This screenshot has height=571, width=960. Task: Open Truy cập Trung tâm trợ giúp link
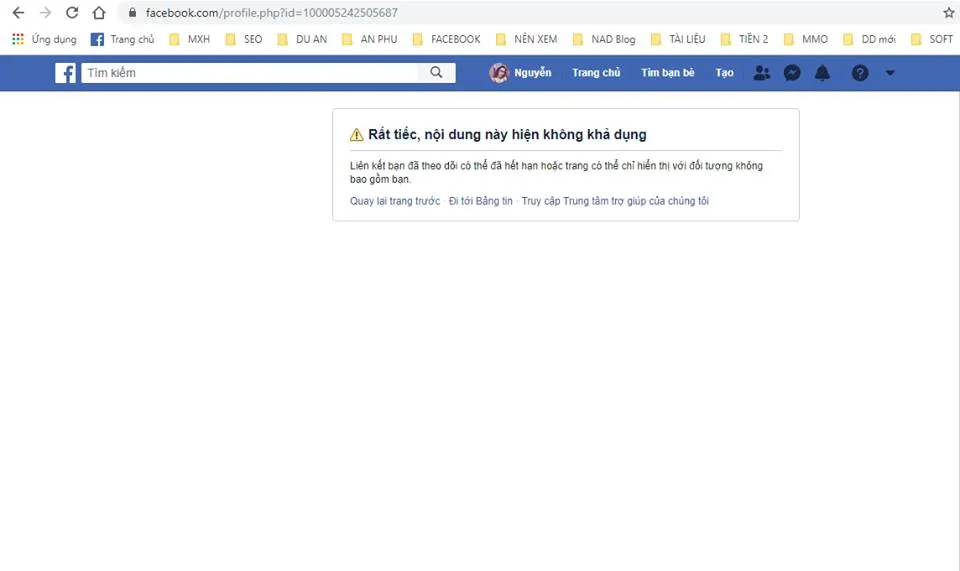click(x=615, y=201)
